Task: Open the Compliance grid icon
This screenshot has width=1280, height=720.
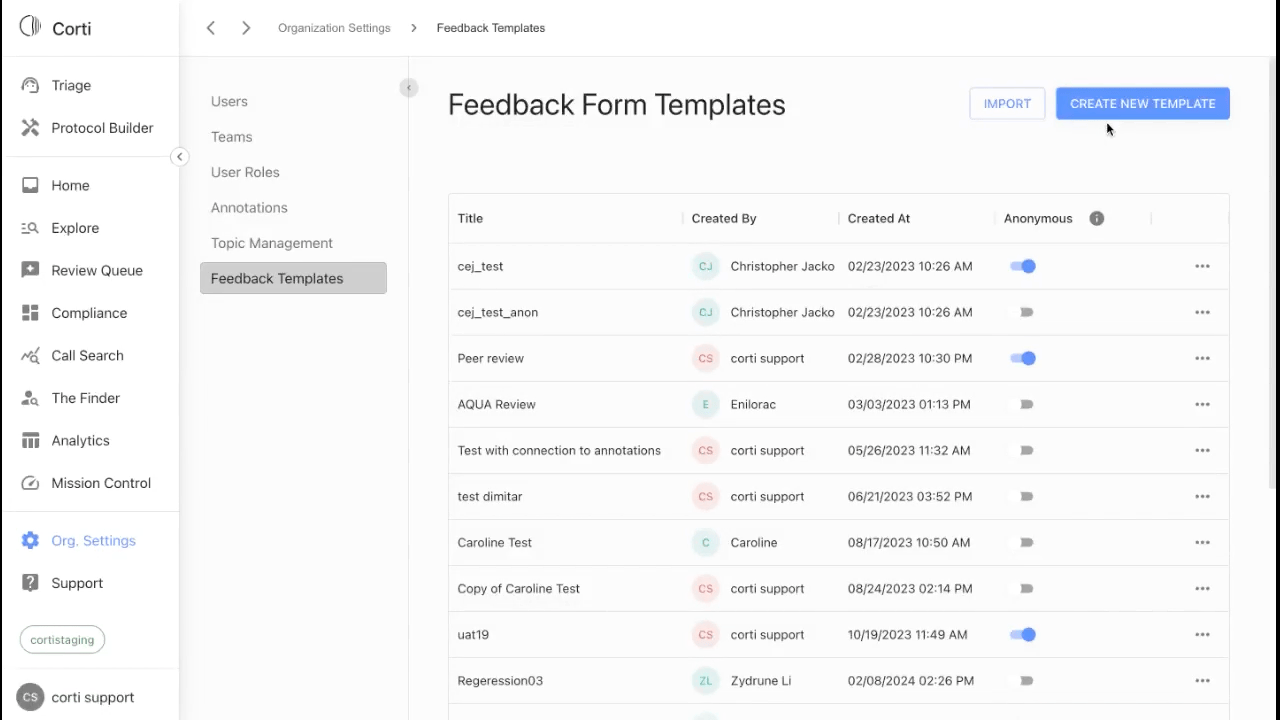Action: [x=30, y=313]
